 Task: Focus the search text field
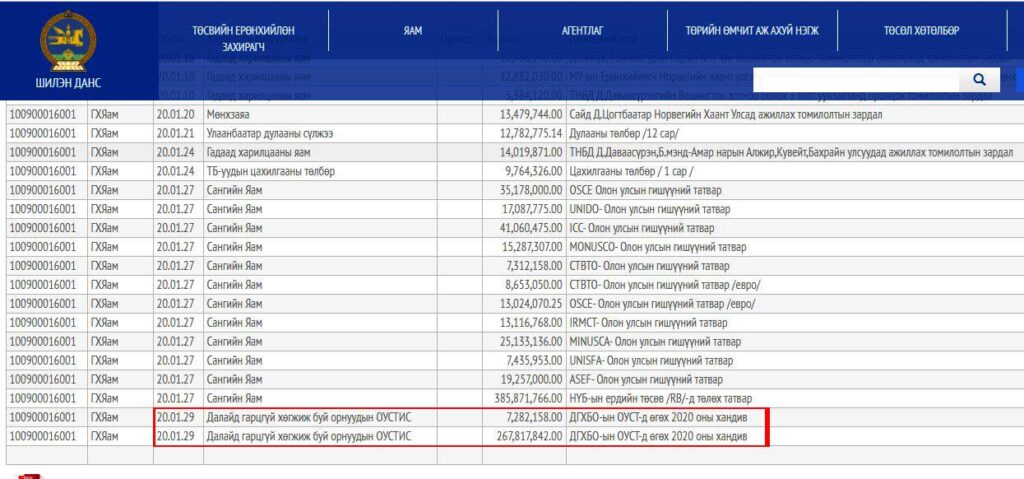click(x=852, y=80)
